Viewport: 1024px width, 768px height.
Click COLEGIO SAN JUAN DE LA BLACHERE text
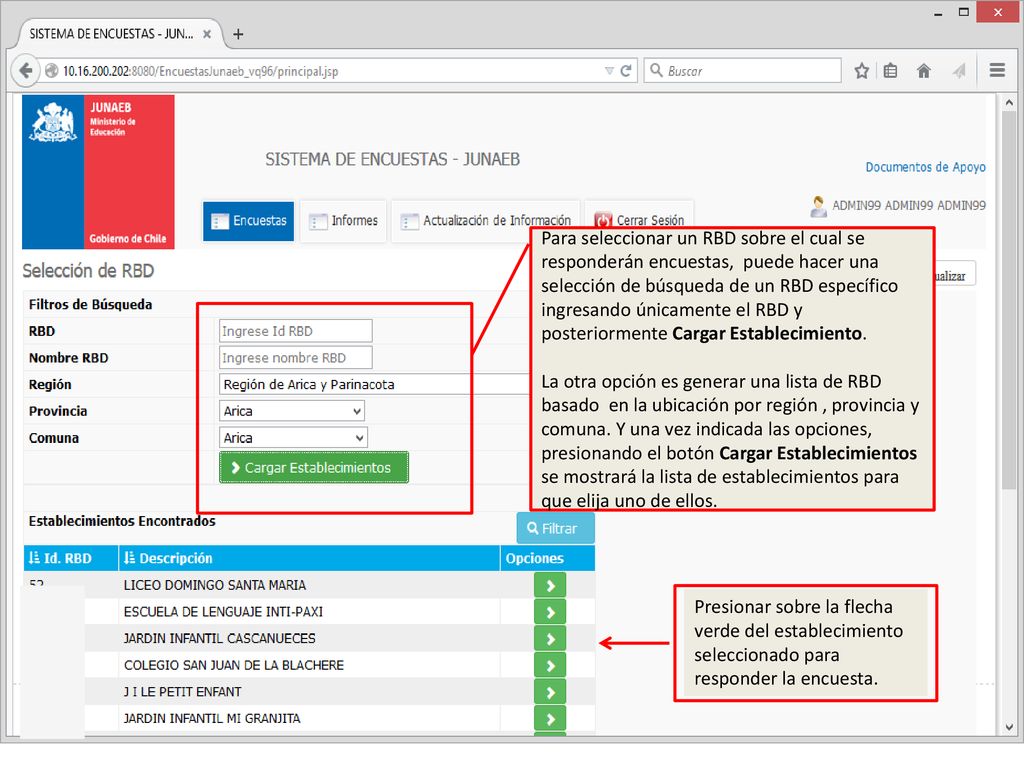pos(234,665)
